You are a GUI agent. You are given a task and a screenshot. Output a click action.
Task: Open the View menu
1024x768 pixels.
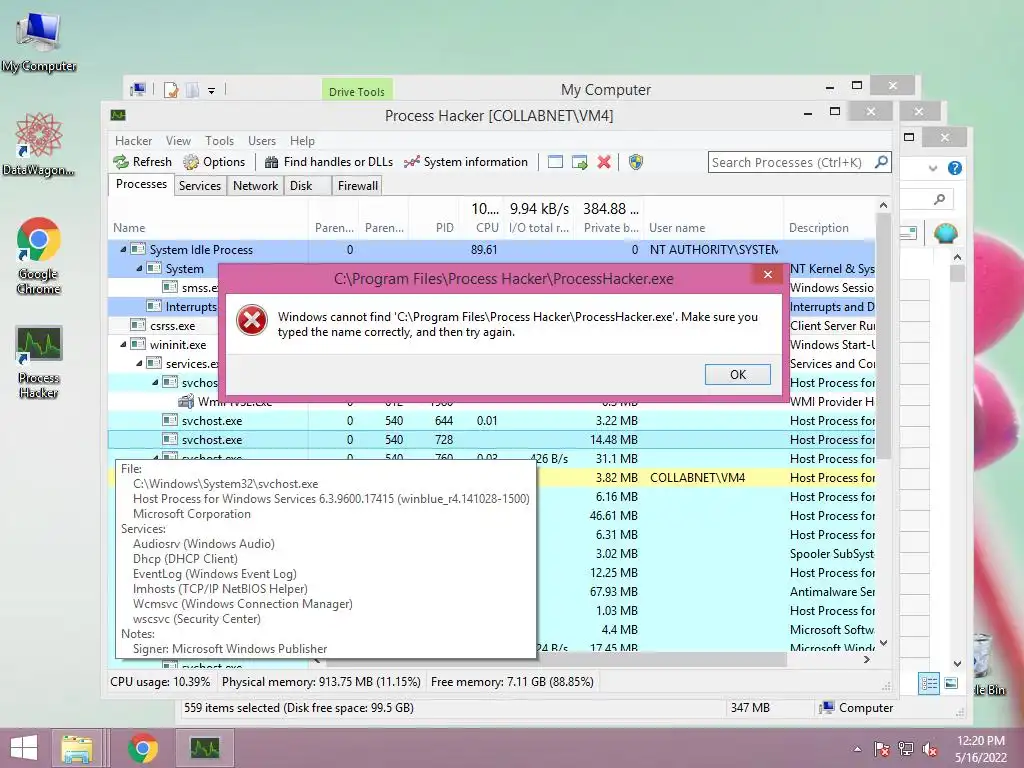click(178, 140)
